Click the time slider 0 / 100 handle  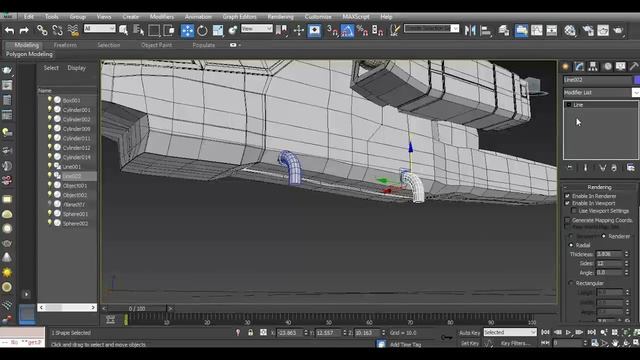point(137,309)
